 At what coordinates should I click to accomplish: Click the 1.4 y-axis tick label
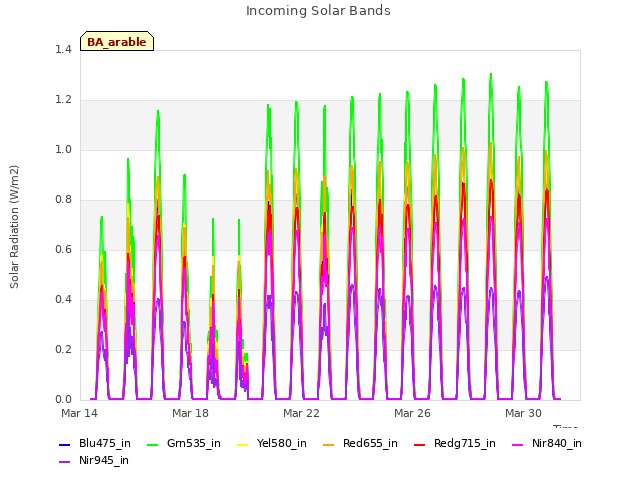[63, 50]
